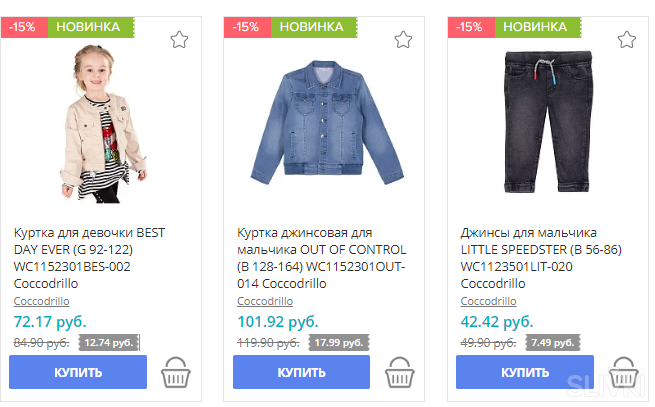Star the LITTLE SPEEDSTER jeans

tap(627, 40)
